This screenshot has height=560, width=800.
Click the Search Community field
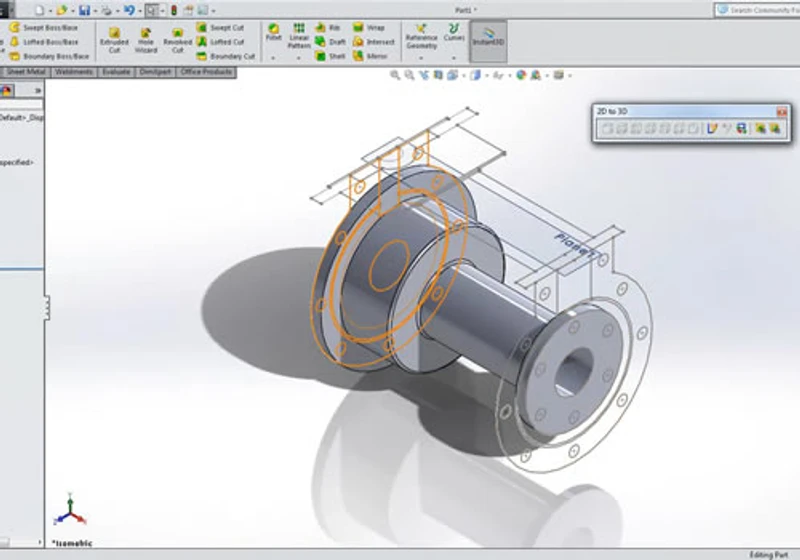pos(757,10)
